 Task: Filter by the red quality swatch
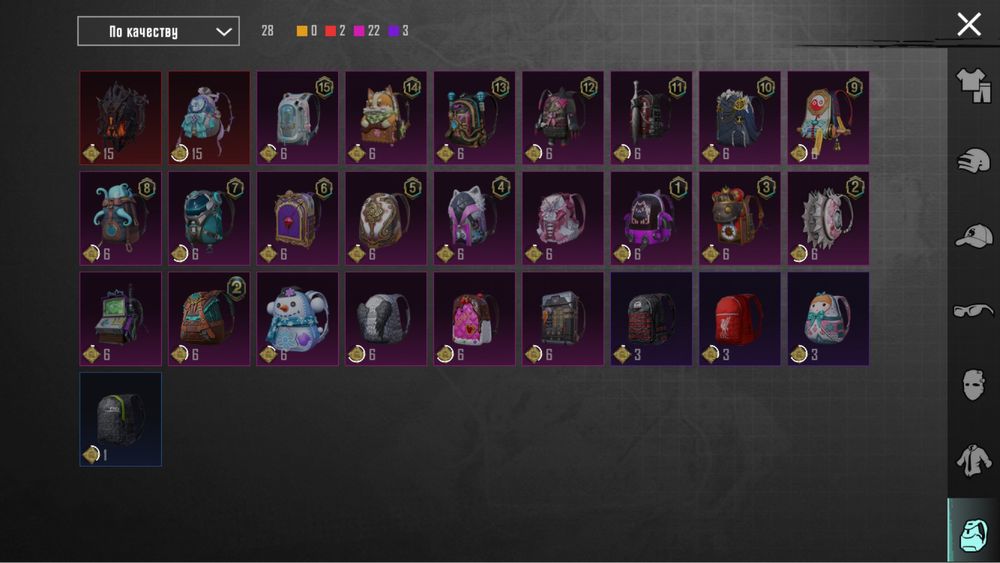tap(330, 31)
